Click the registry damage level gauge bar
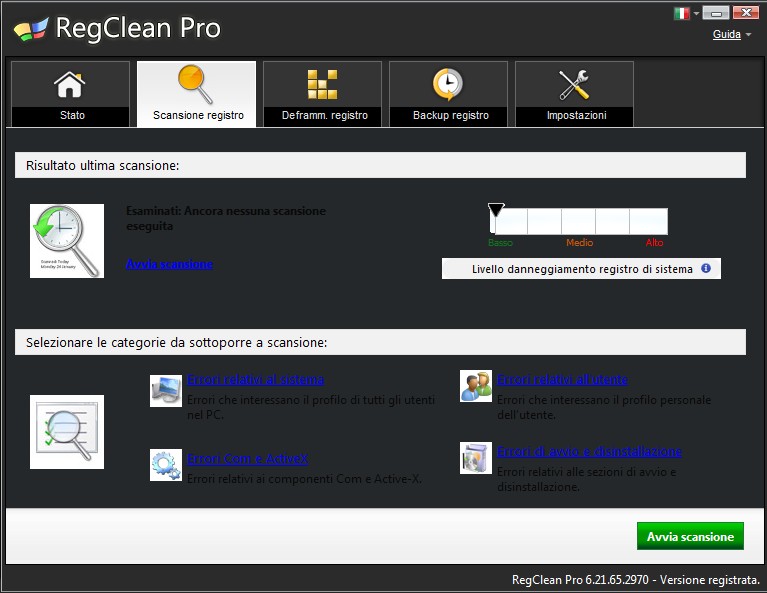 pyautogui.click(x=579, y=221)
